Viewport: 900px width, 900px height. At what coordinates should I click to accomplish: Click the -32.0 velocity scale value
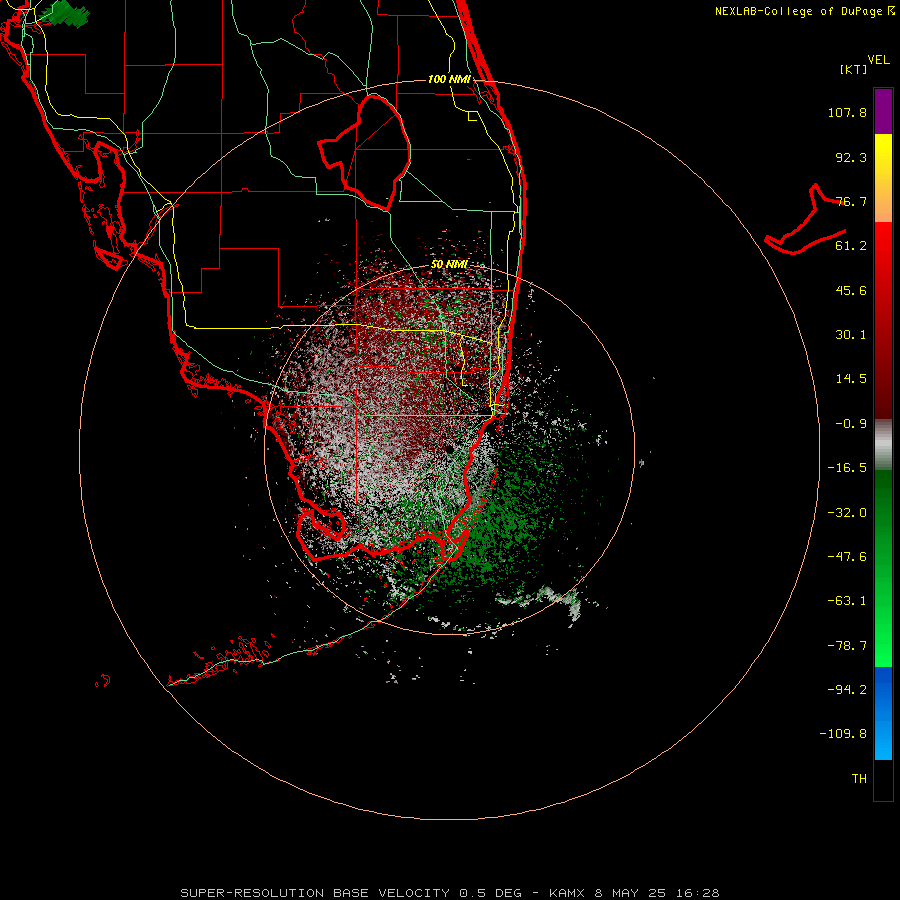(x=847, y=513)
